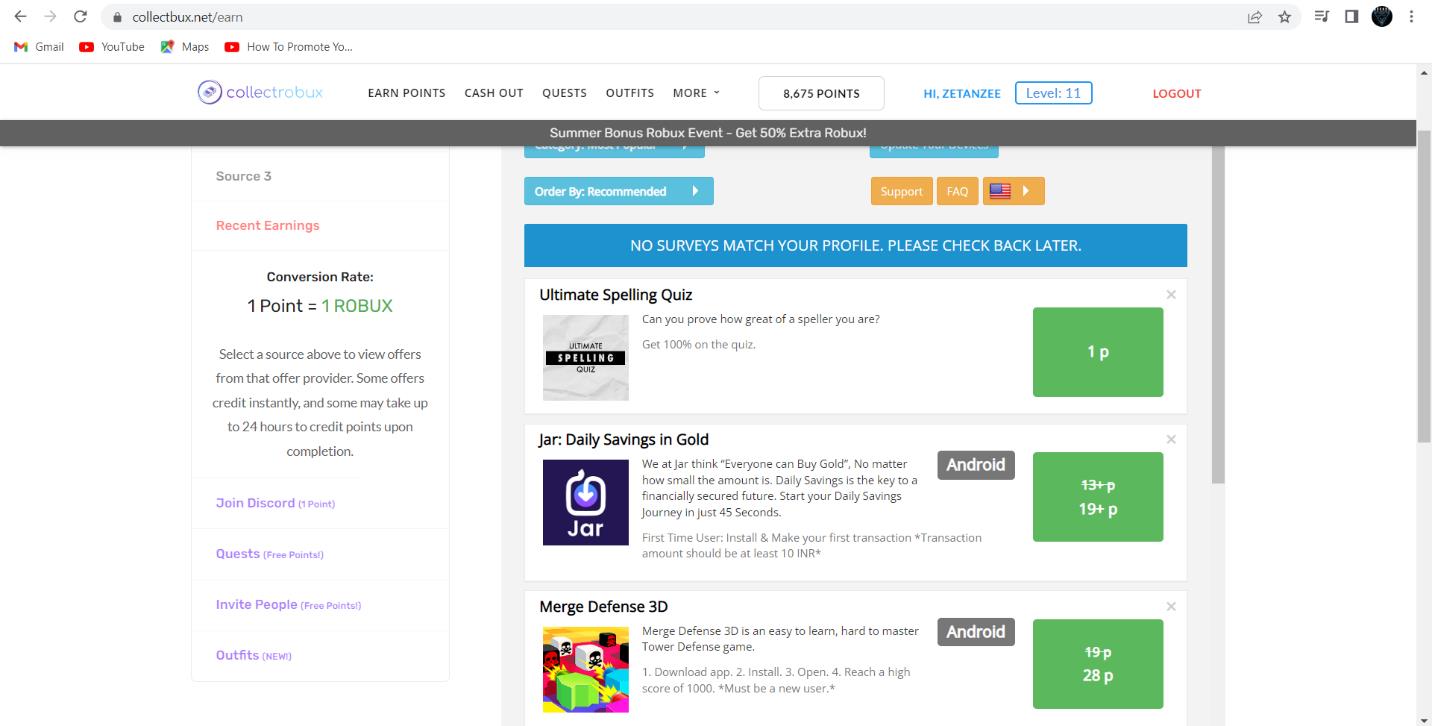Open the US flag country dropdown
This screenshot has width=1432, height=726.
[x=1014, y=191]
